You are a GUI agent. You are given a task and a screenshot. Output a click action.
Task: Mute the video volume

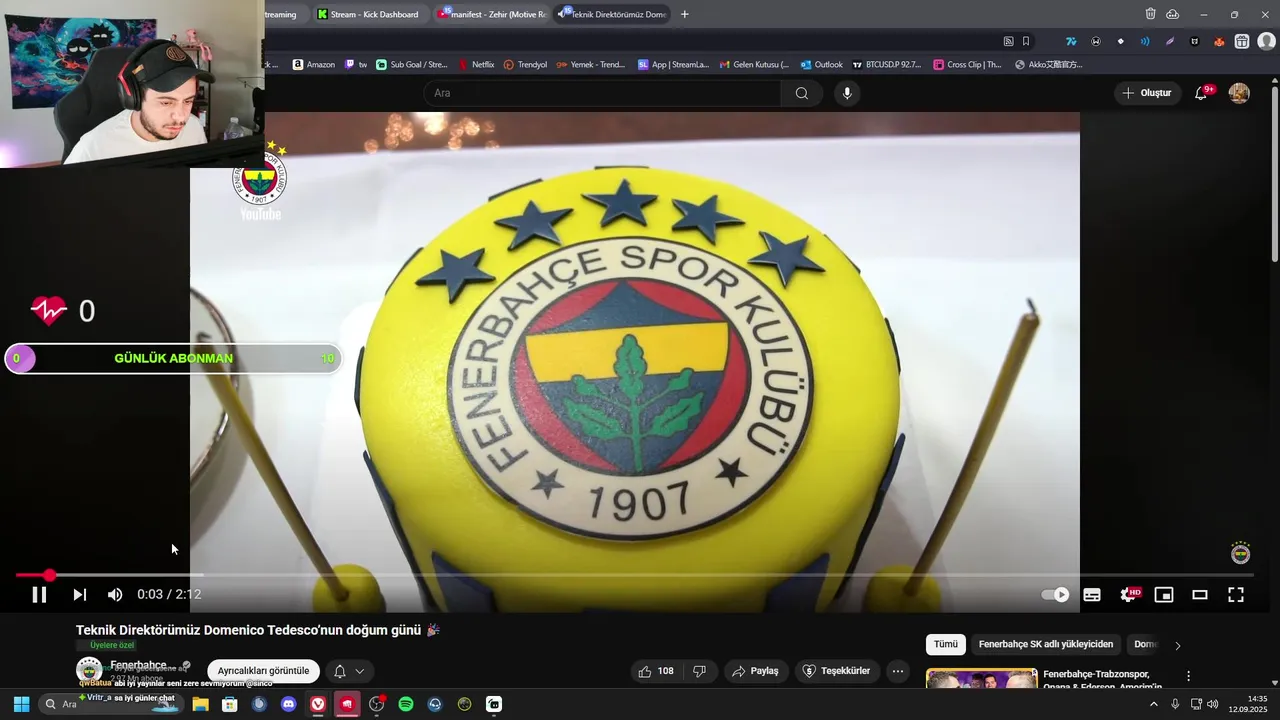coord(115,595)
